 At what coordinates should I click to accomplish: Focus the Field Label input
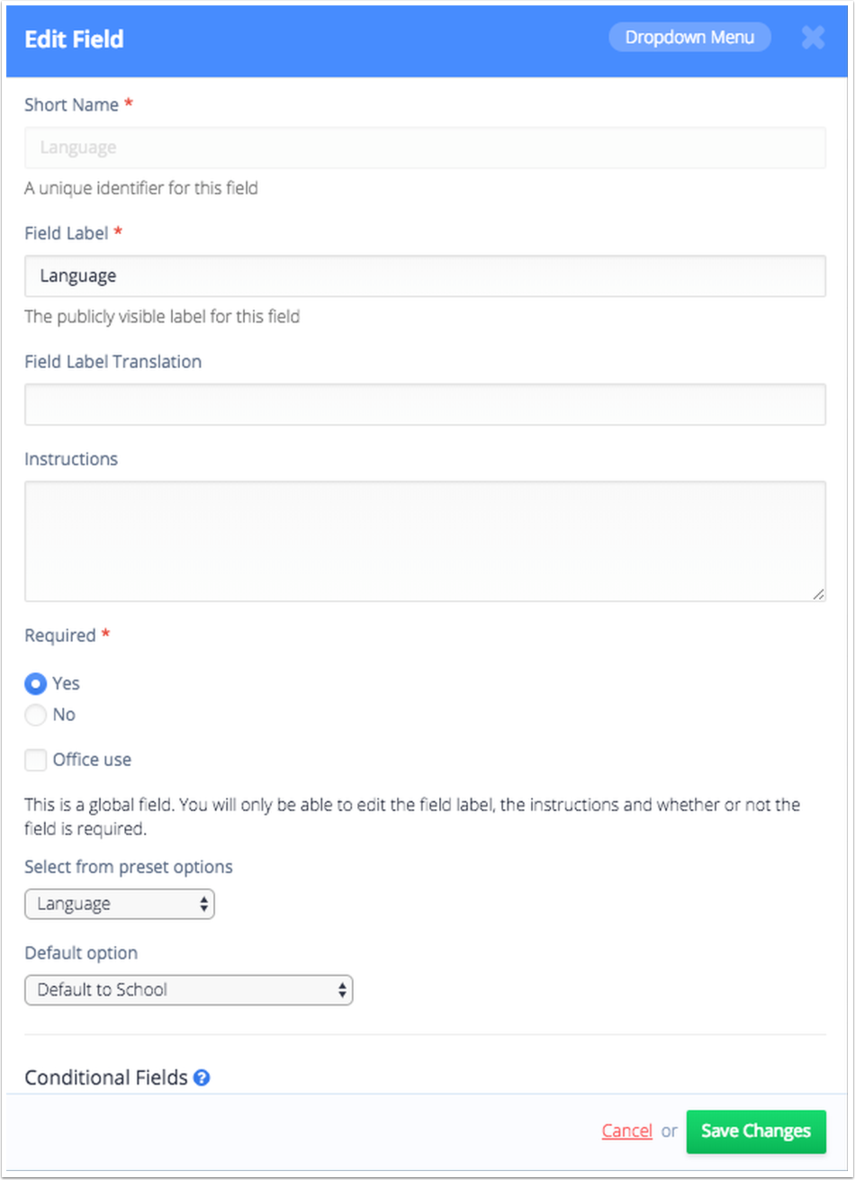coord(425,276)
